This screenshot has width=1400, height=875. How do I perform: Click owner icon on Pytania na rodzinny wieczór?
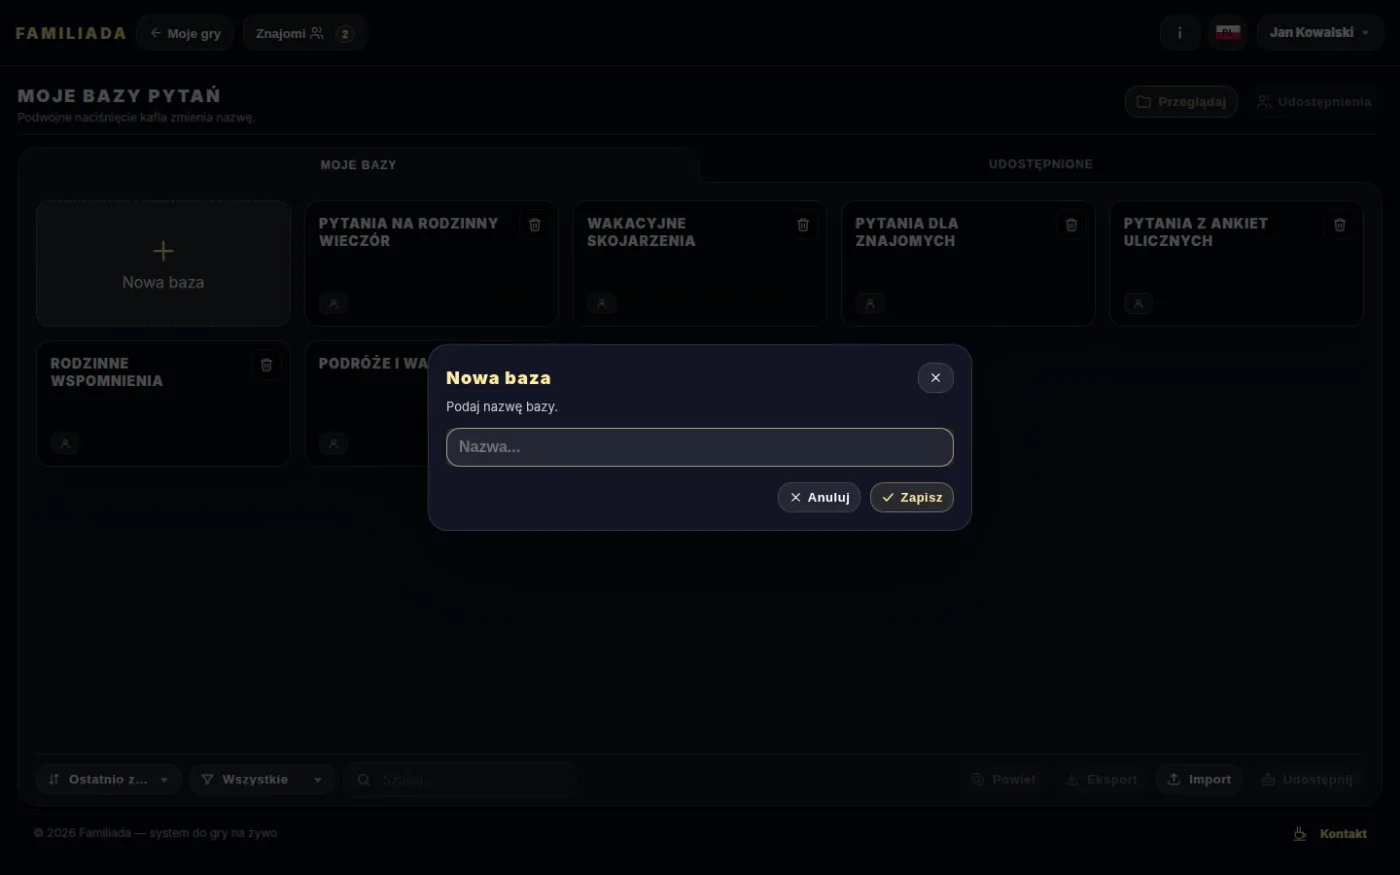334,303
